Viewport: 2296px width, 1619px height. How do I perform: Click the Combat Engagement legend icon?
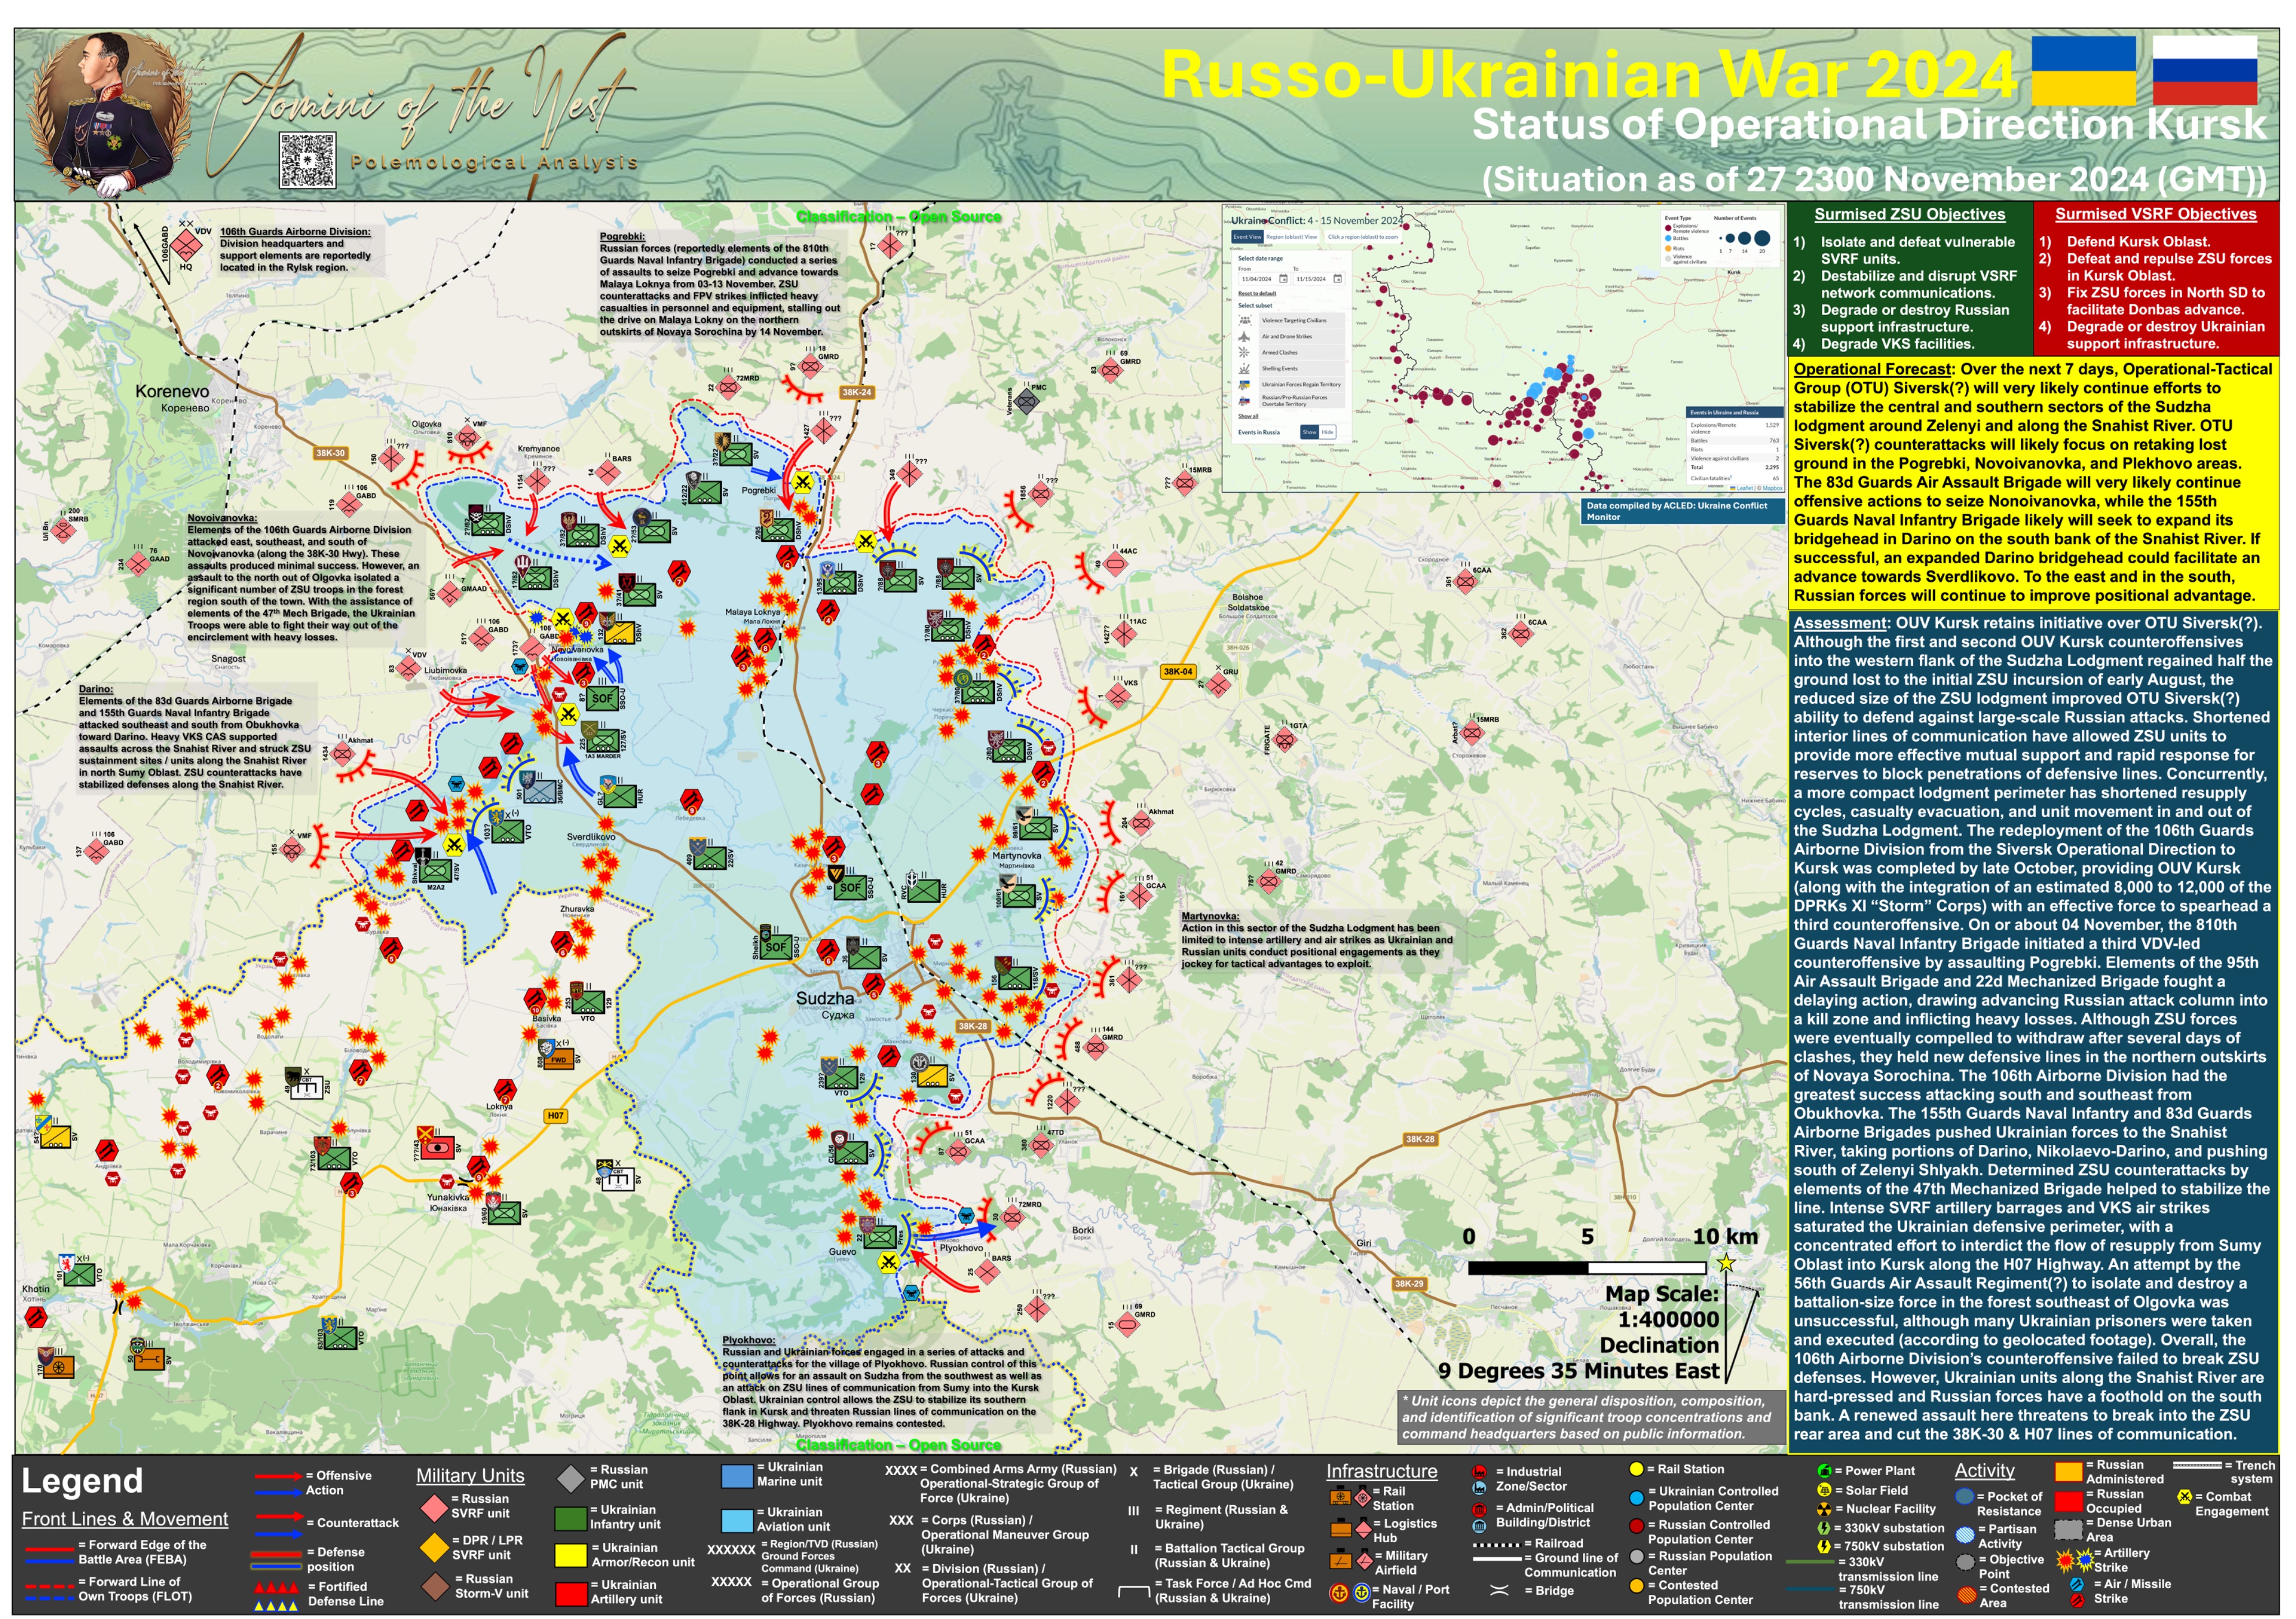pyautogui.click(x=2185, y=1498)
